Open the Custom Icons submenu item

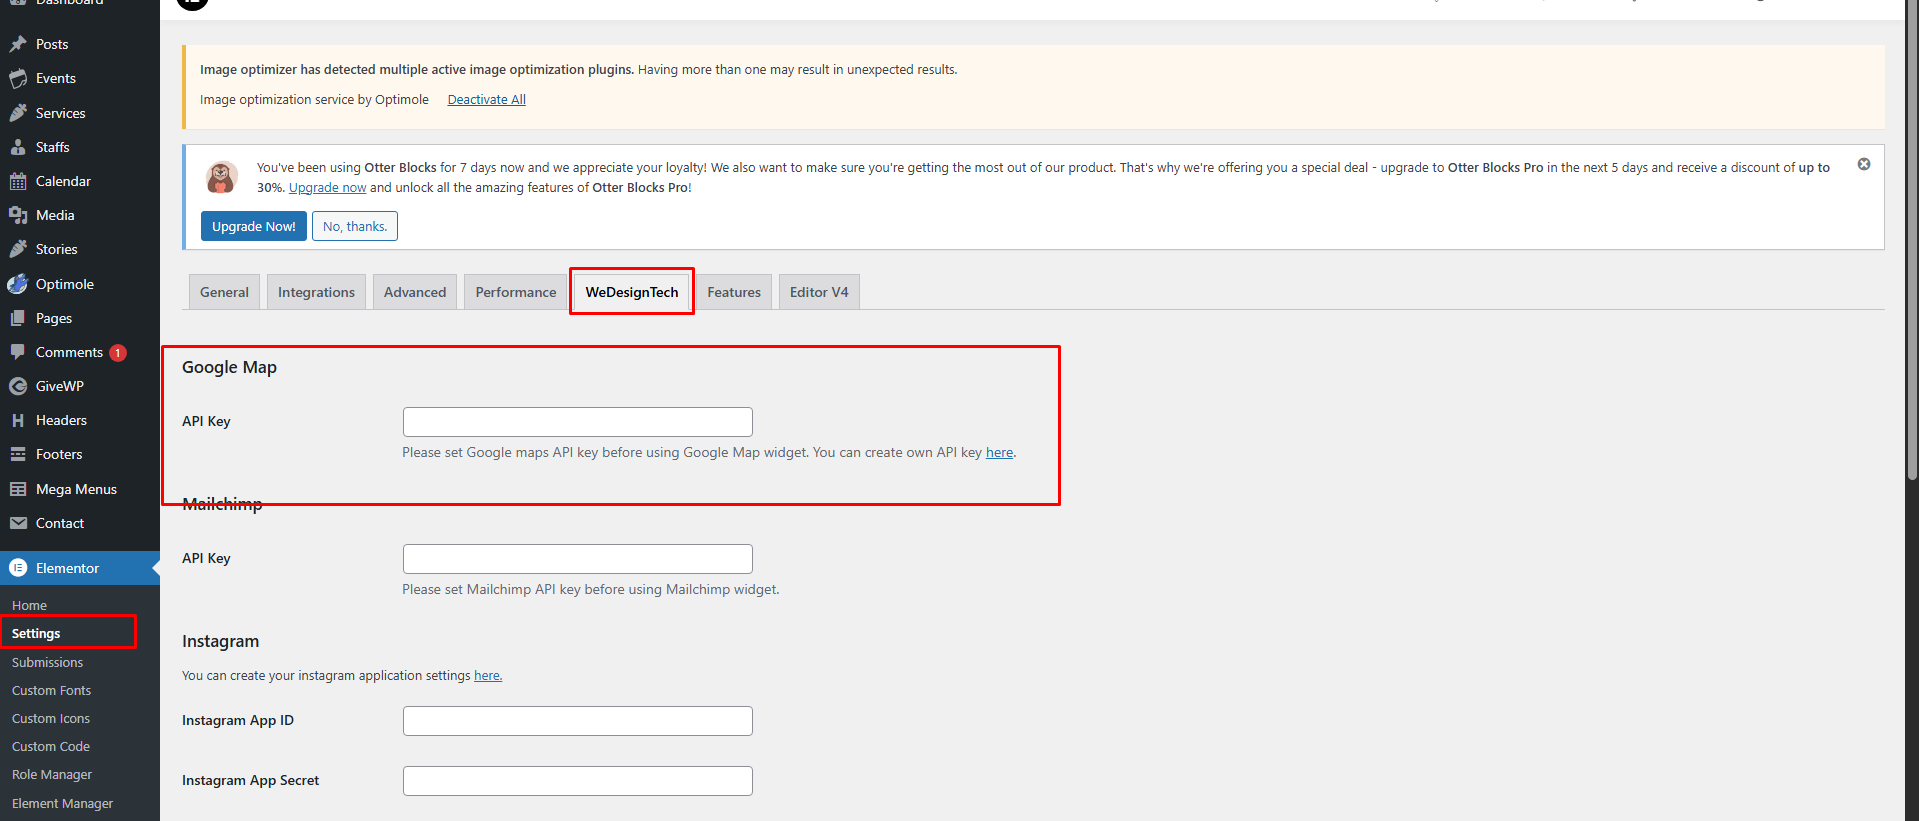point(51,718)
